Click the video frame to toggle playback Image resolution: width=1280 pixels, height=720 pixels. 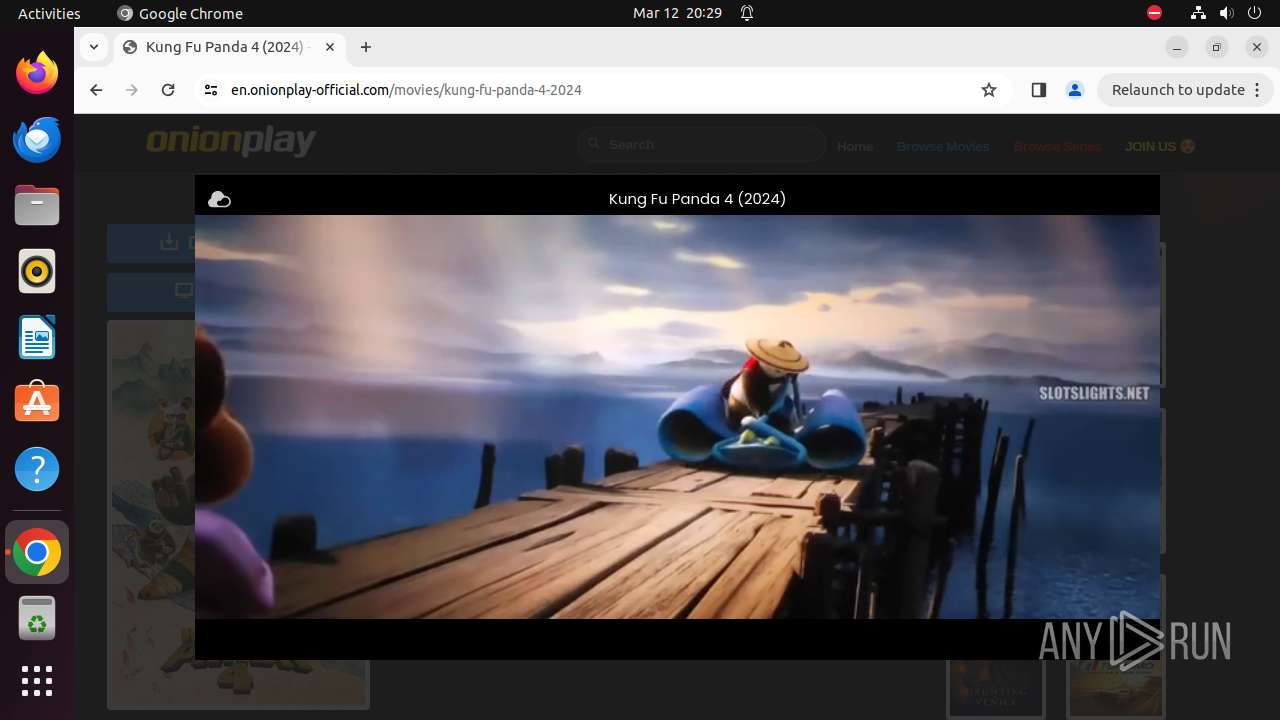click(x=677, y=417)
